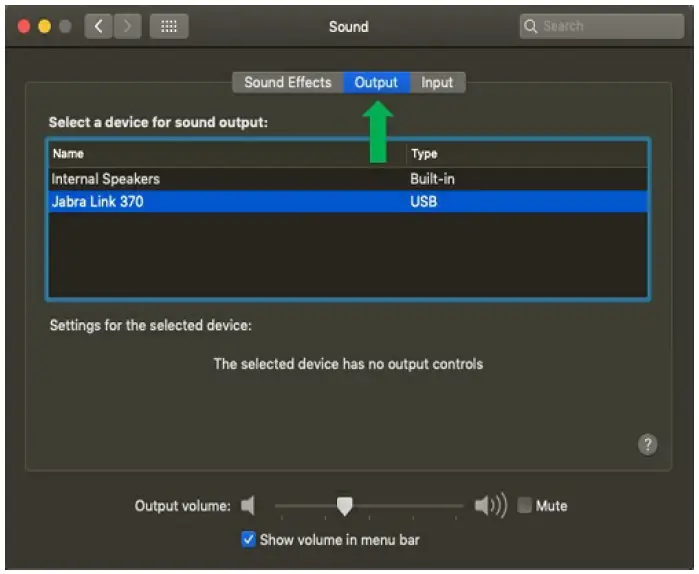Click the high volume speaker icon
699x574 pixels.
coord(490,506)
